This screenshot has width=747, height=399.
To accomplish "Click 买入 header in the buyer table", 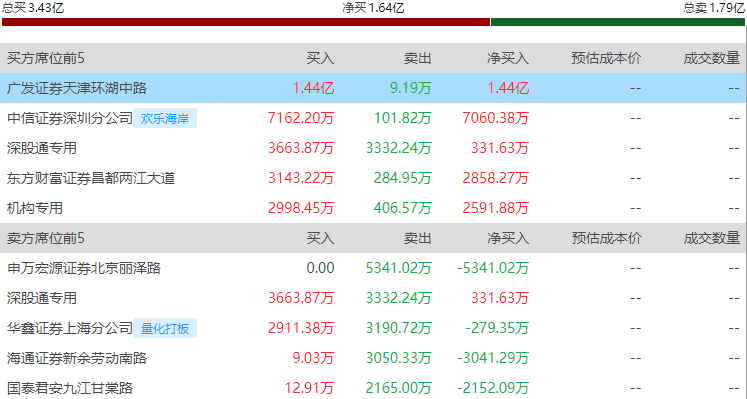I will [x=320, y=58].
